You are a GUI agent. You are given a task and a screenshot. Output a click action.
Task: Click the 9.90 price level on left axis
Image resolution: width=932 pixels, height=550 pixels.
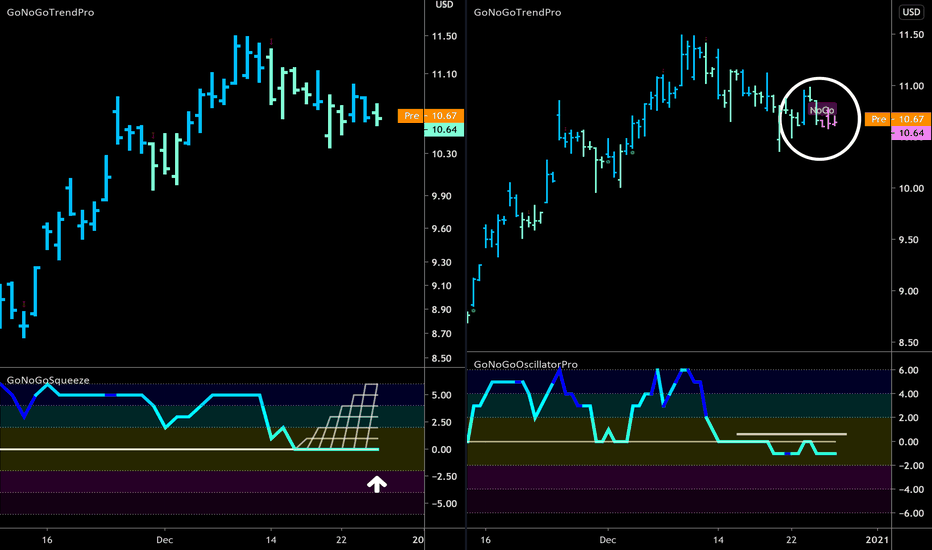(444, 196)
